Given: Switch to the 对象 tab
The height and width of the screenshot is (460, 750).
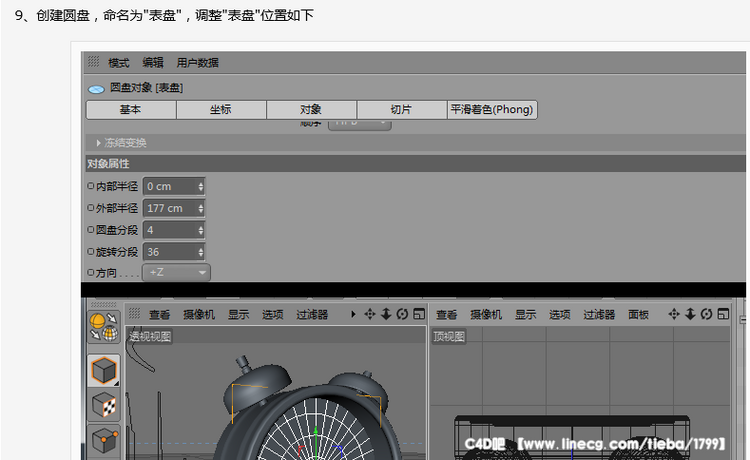Looking at the screenshot, I should point(311,110).
